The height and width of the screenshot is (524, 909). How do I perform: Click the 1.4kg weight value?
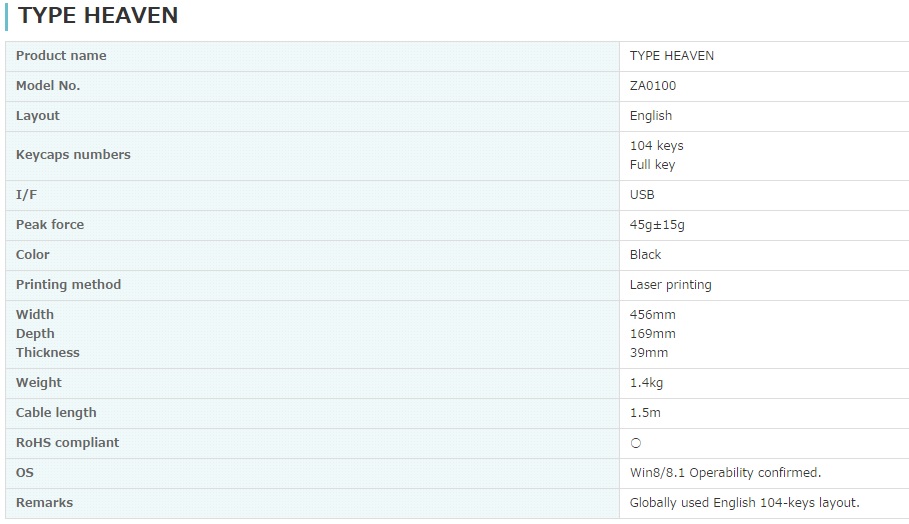pyautogui.click(x=646, y=383)
